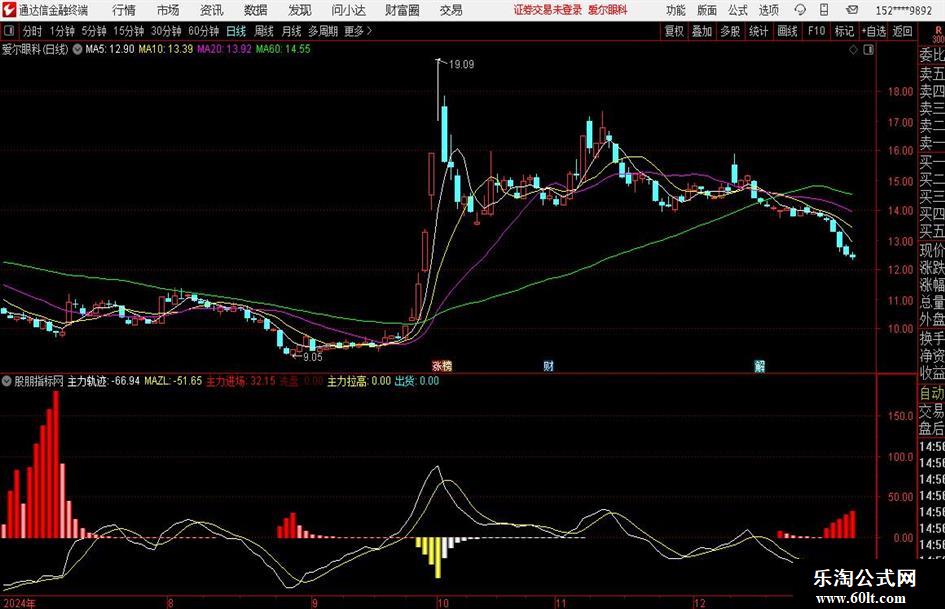Screen dimensions: 945x609
Task: Click the 19.09 high price label
Action: [462, 65]
